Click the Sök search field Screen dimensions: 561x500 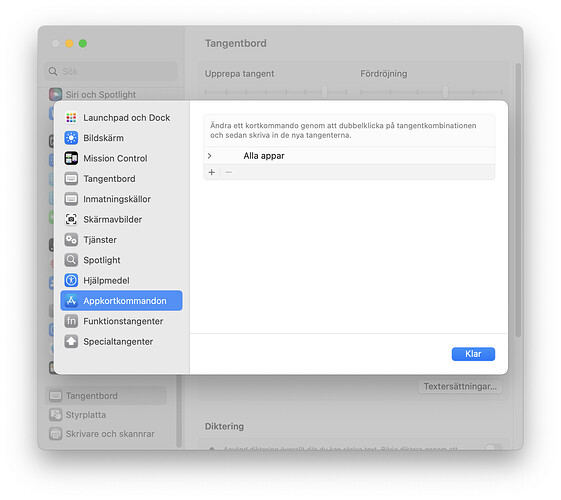tap(111, 71)
